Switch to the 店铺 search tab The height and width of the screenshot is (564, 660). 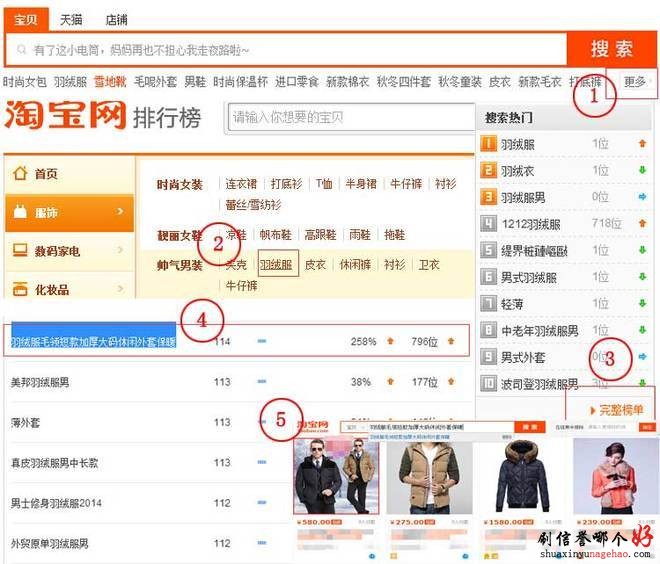(116, 19)
